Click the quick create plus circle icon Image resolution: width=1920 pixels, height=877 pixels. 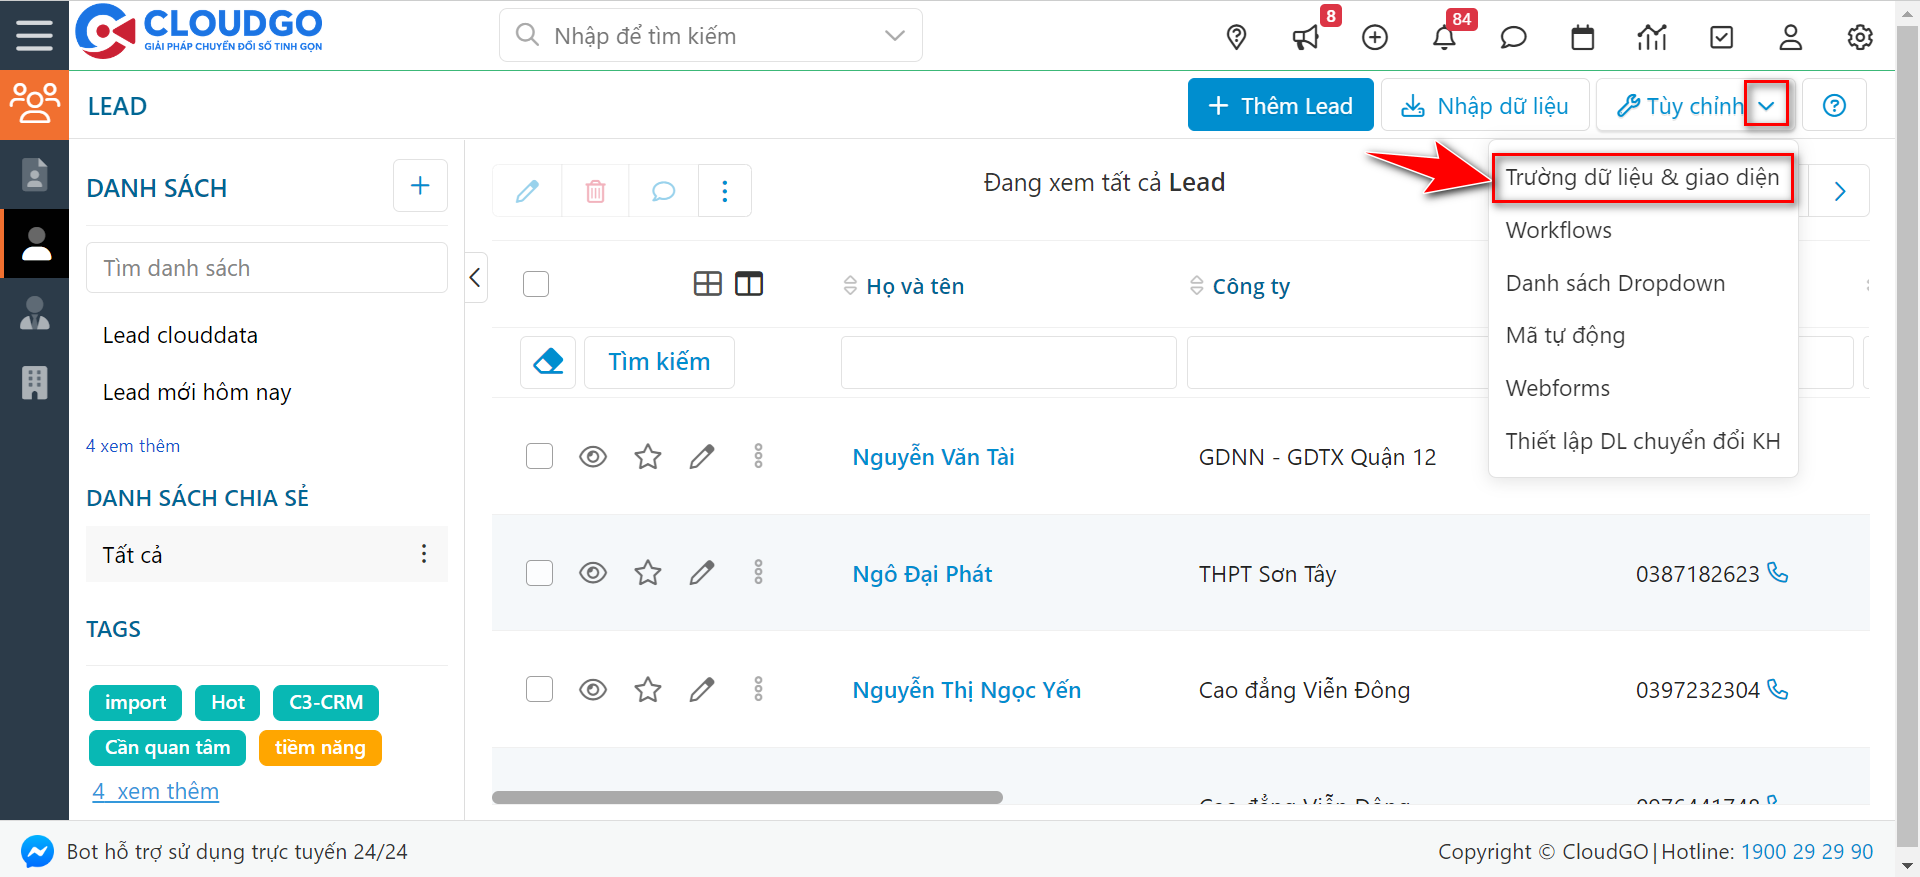1375,37
